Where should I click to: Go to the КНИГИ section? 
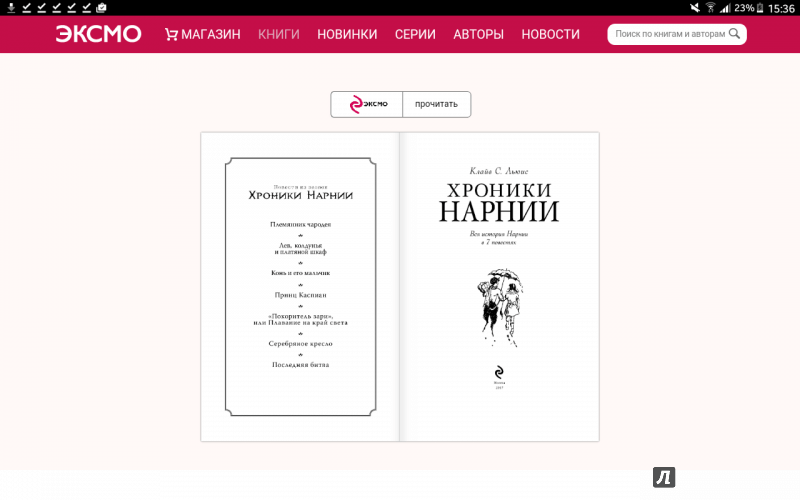point(279,34)
